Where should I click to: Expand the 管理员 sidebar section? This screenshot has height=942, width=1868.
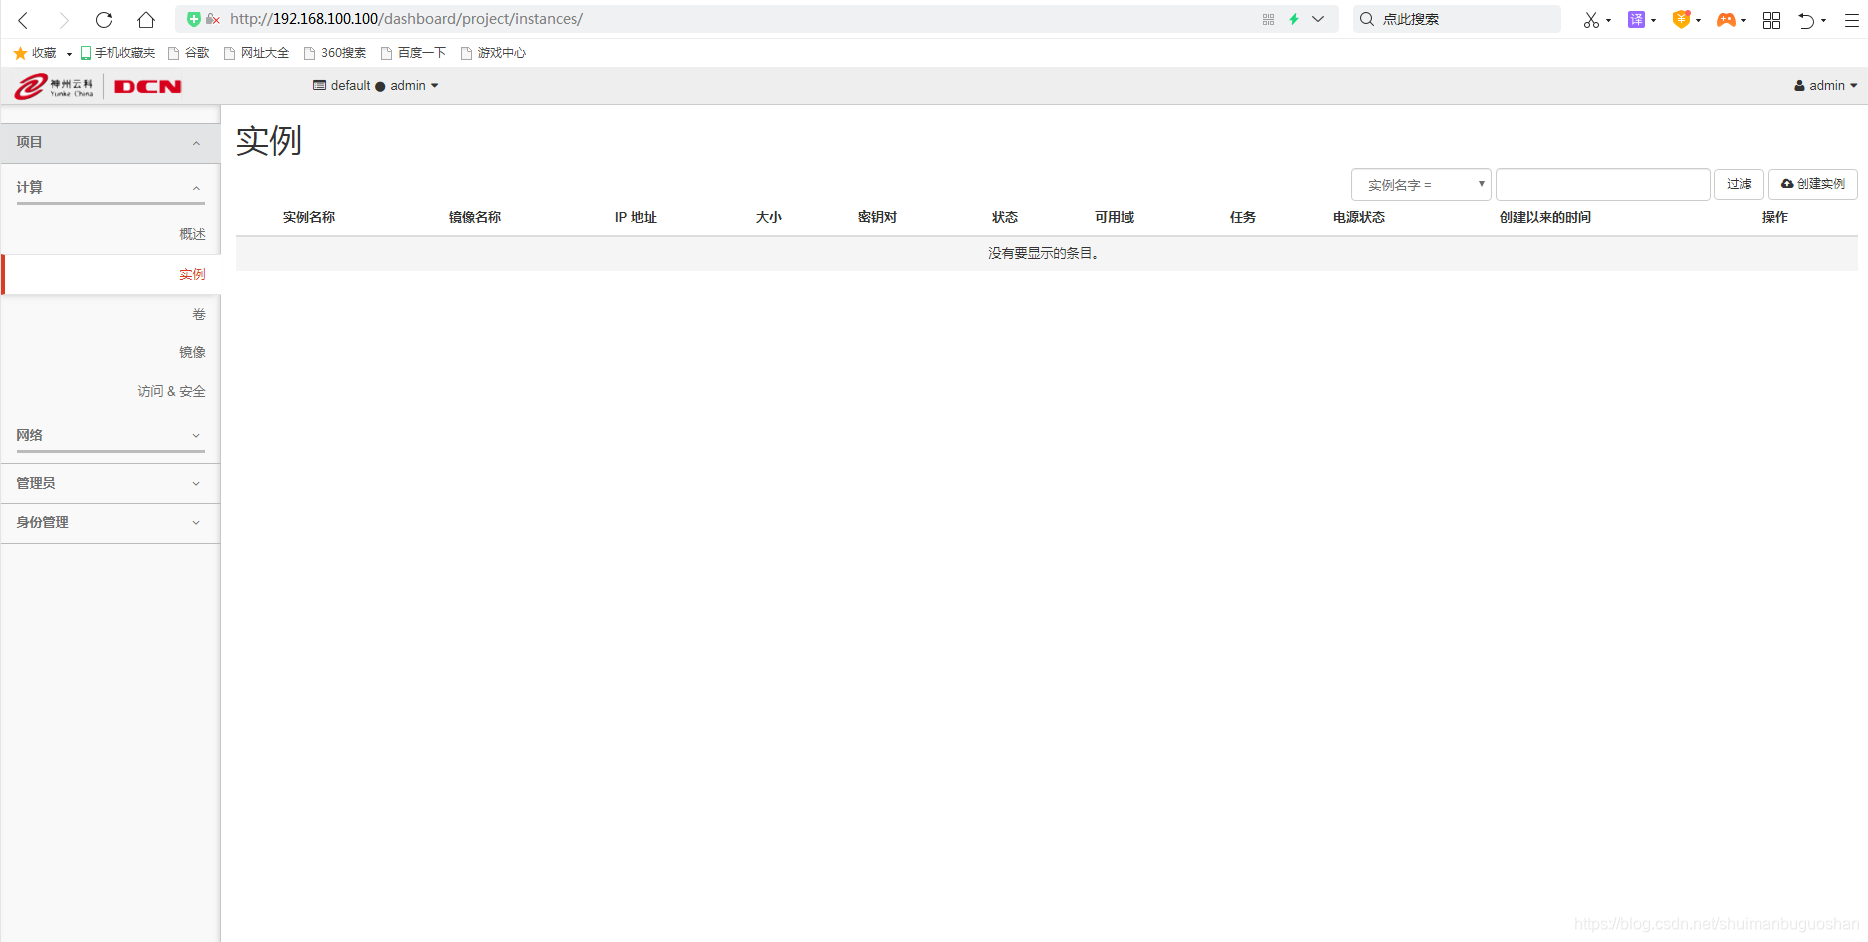pos(110,483)
